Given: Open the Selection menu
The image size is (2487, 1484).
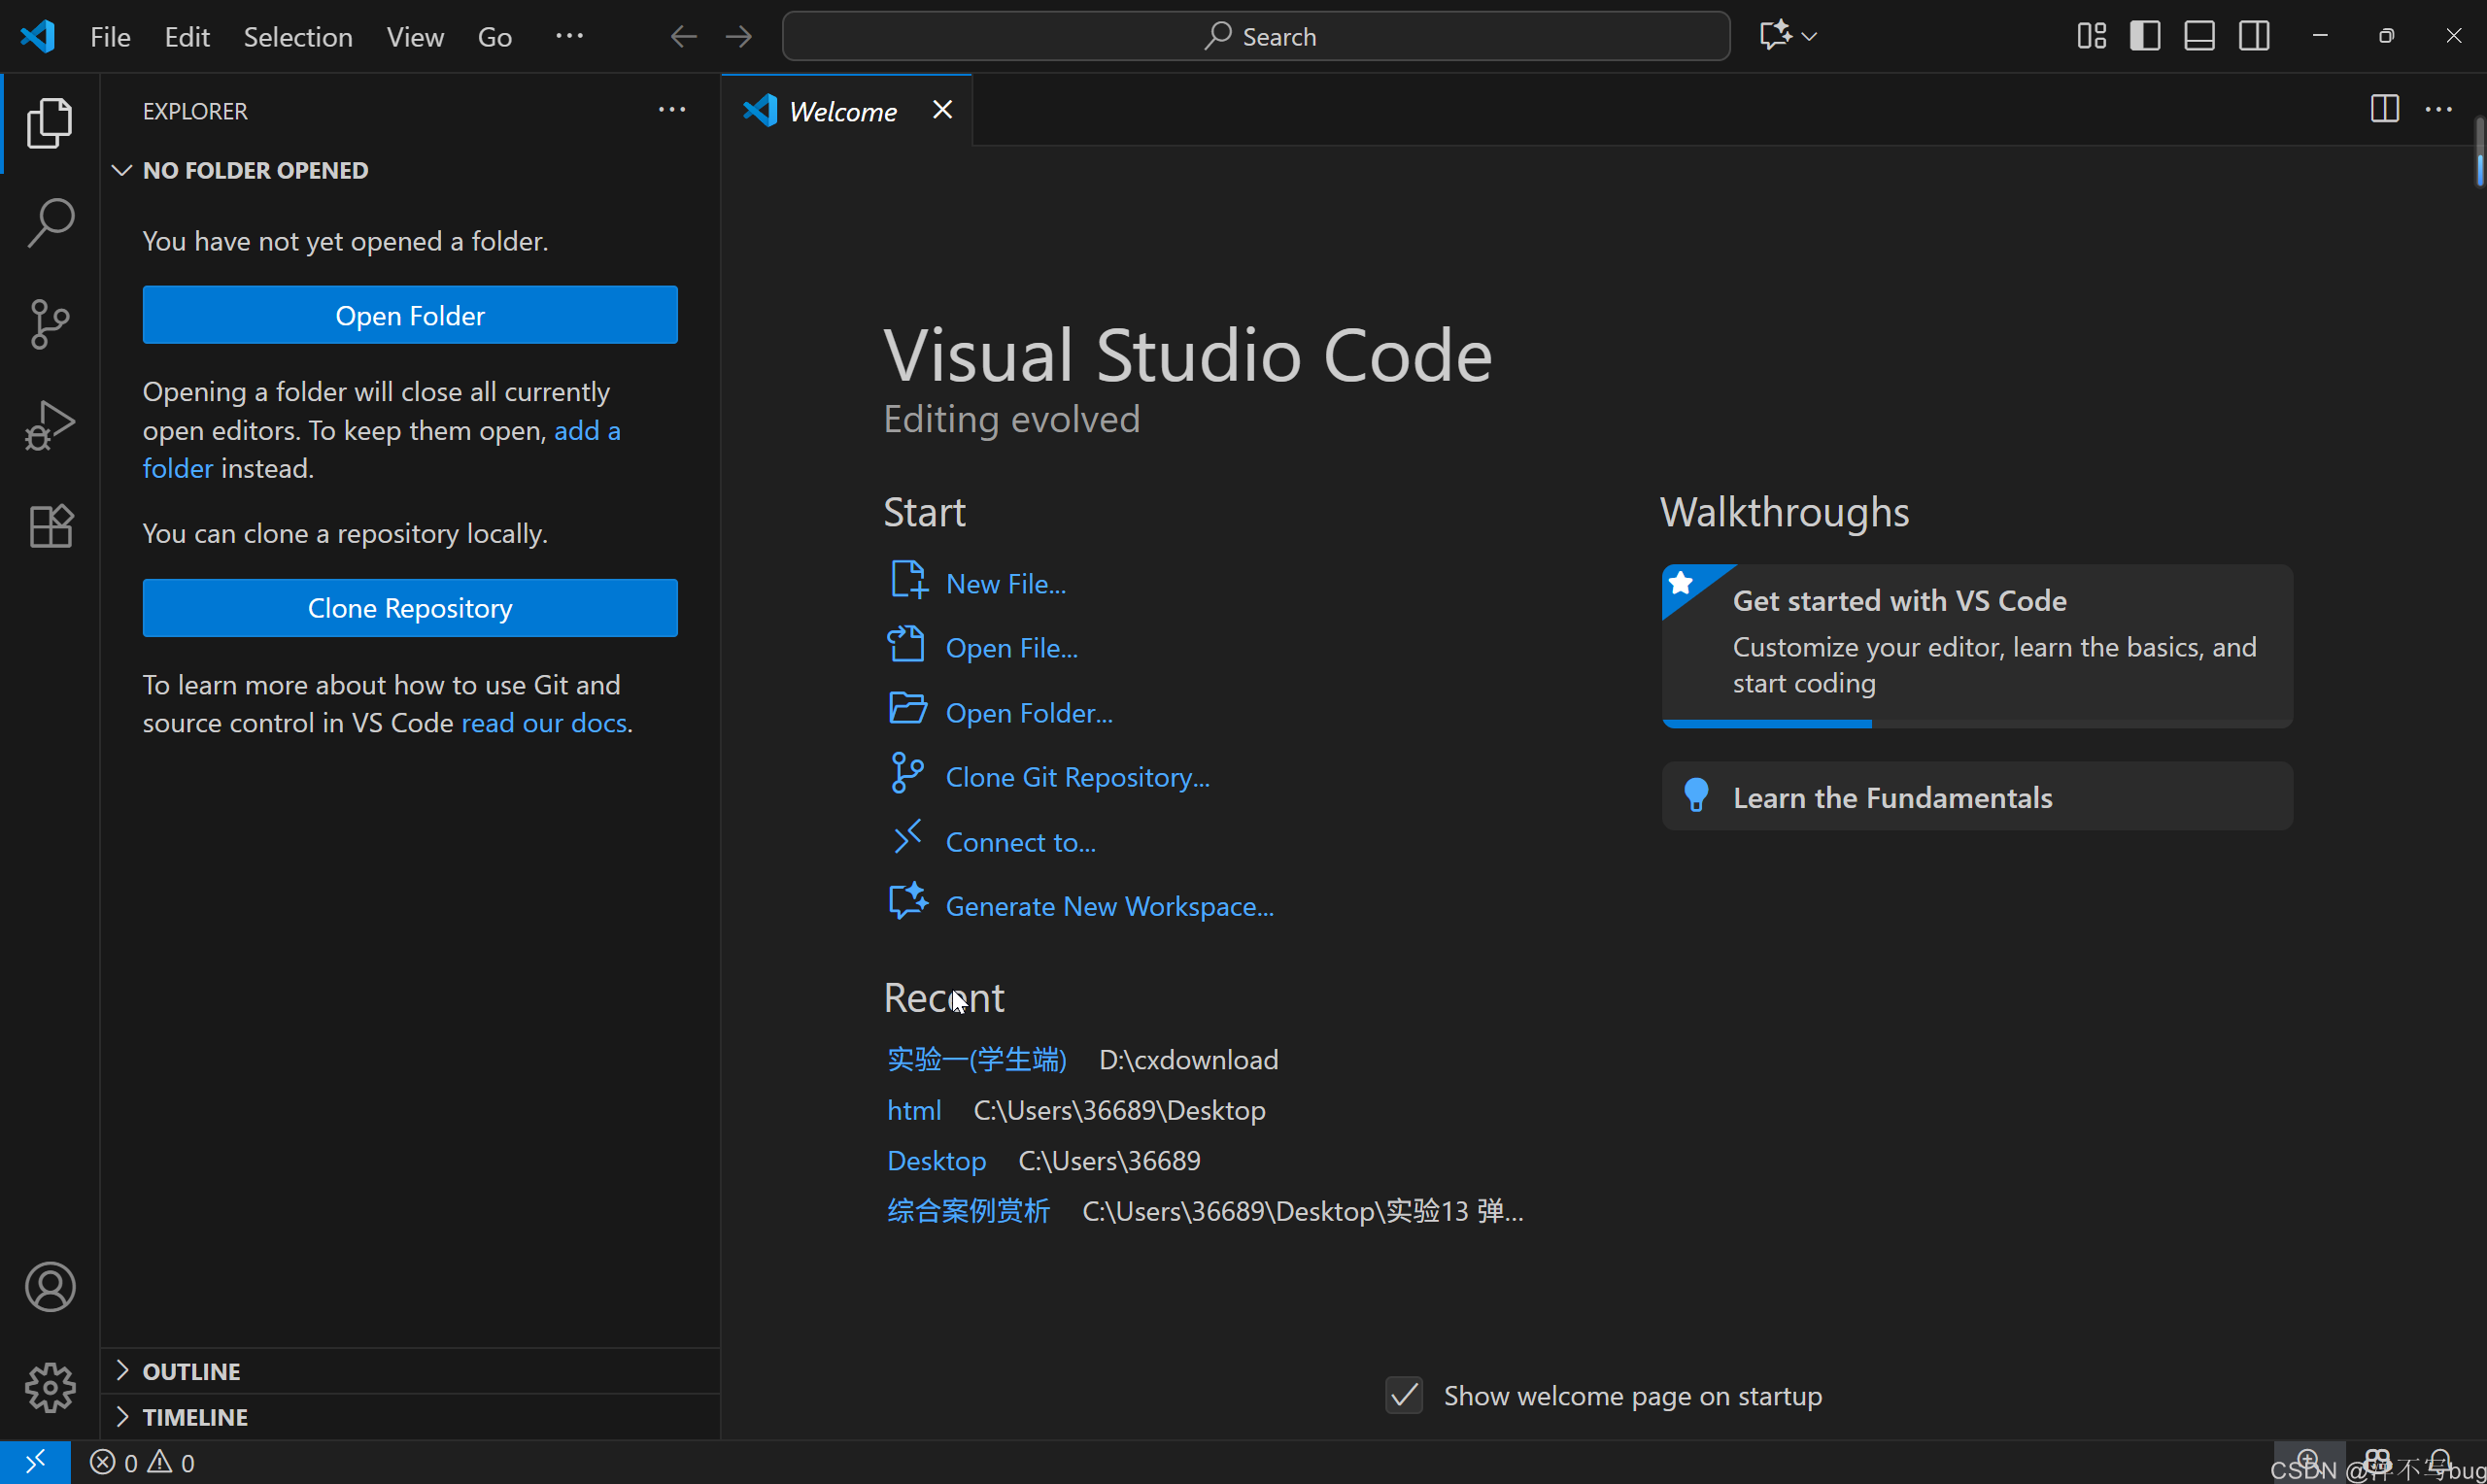Looking at the screenshot, I should [298, 37].
